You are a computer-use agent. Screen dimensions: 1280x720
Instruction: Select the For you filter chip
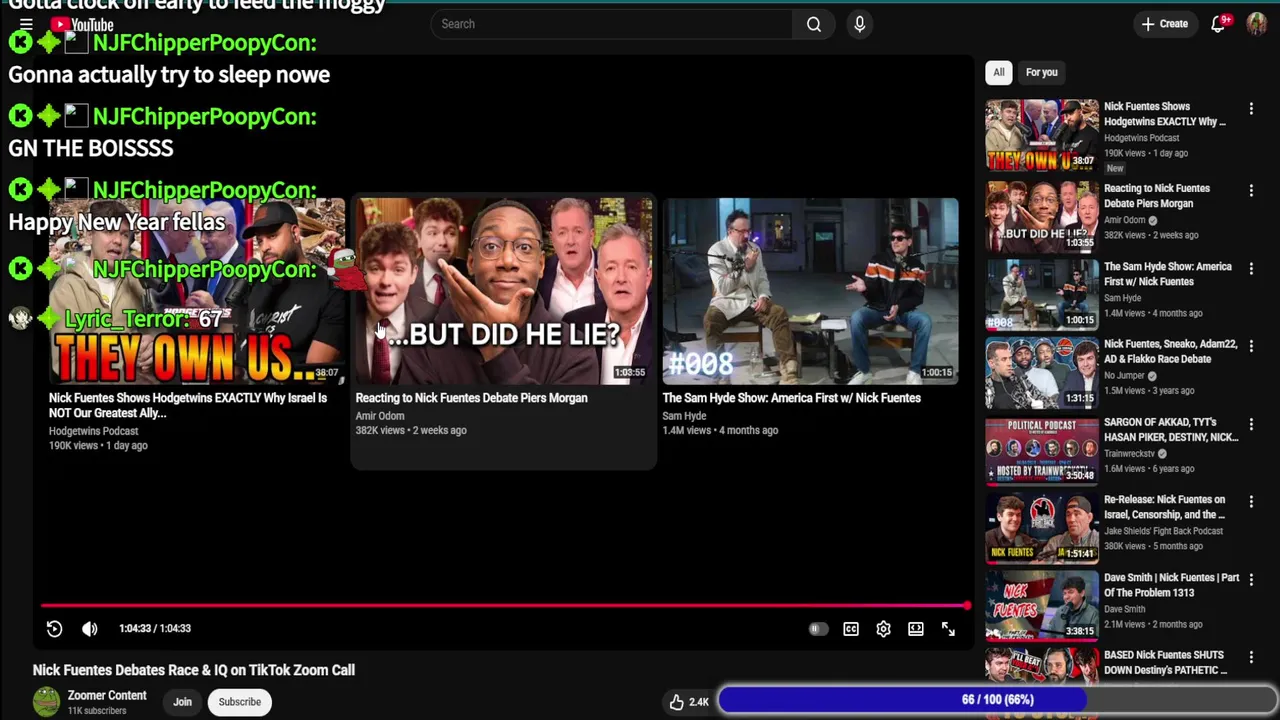point(1041,72)
